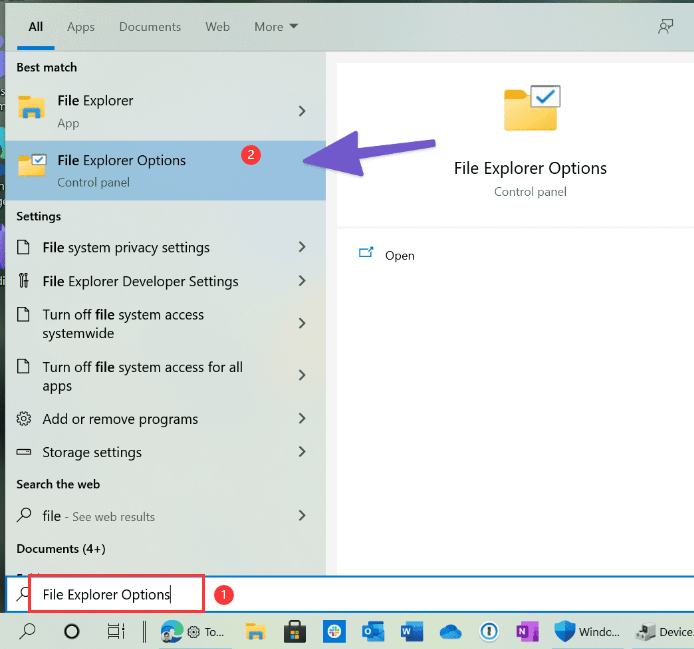Click the Developer Settings tools icon
694x649 pixels.
[x=23, y=281]
